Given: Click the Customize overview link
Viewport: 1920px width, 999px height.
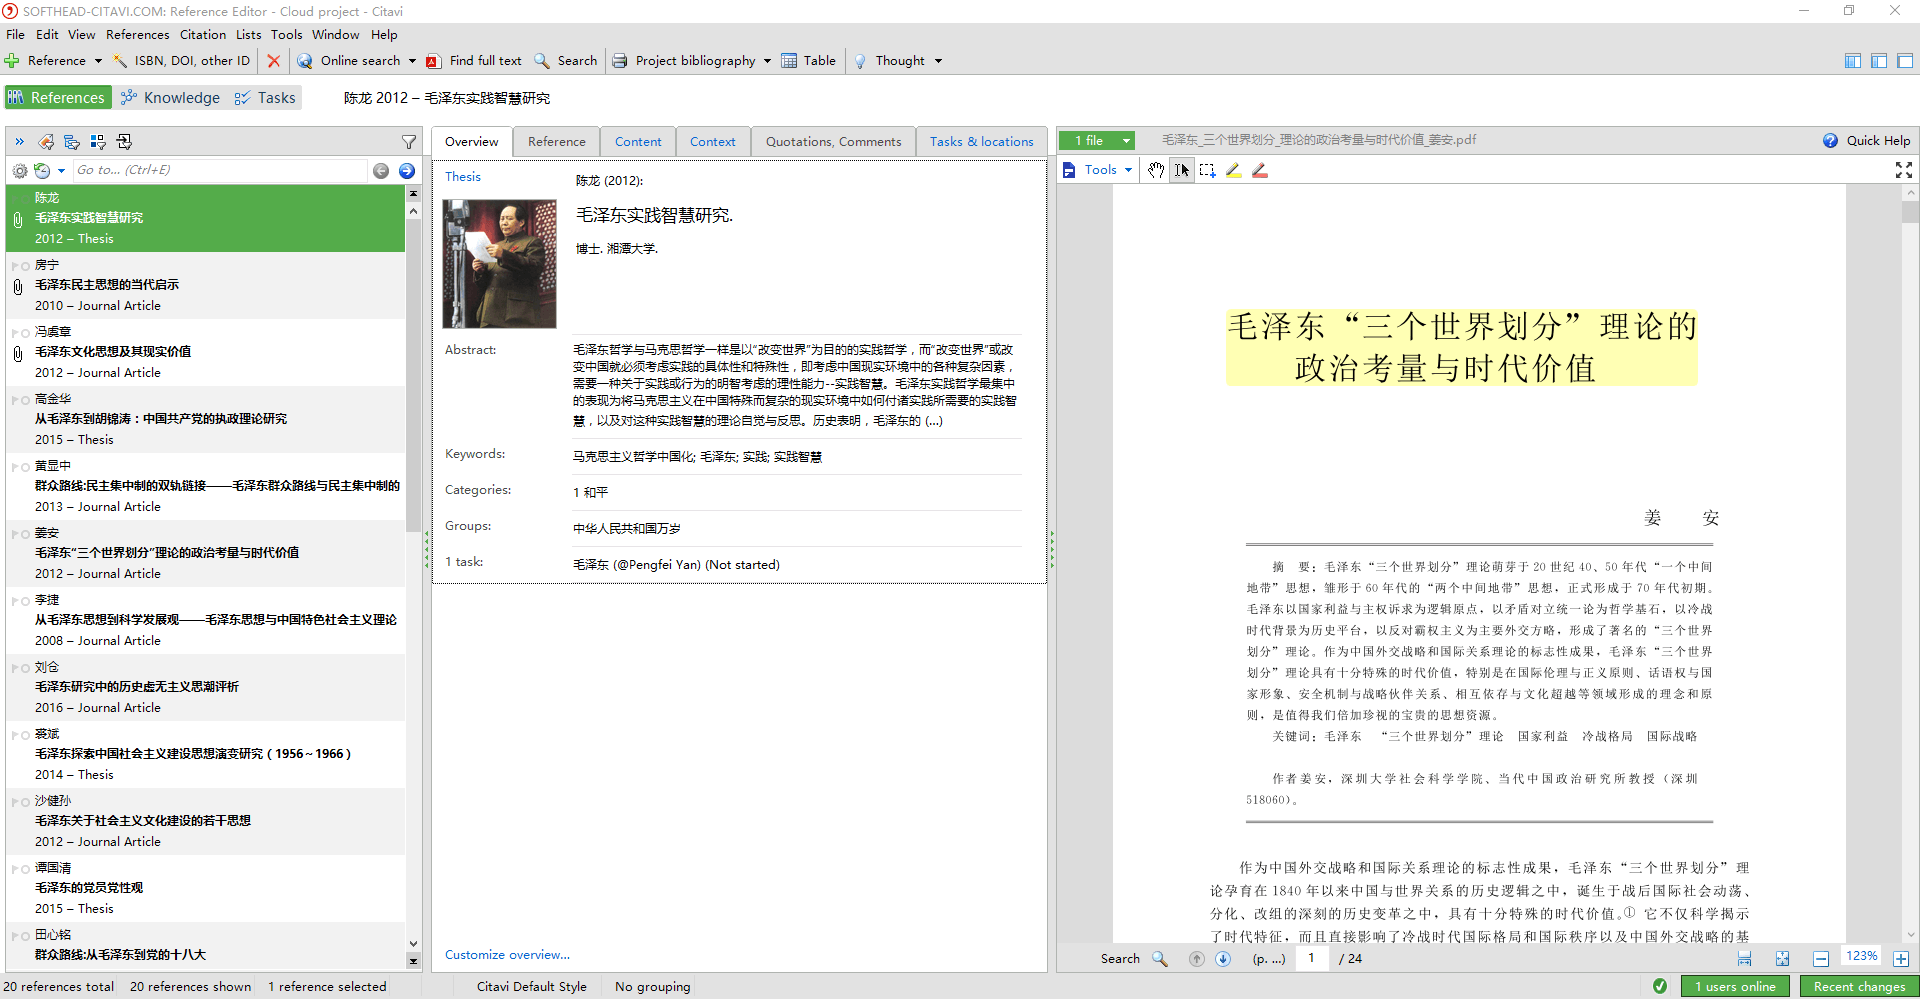Looking at the screenshot, I should click(507, 955).
